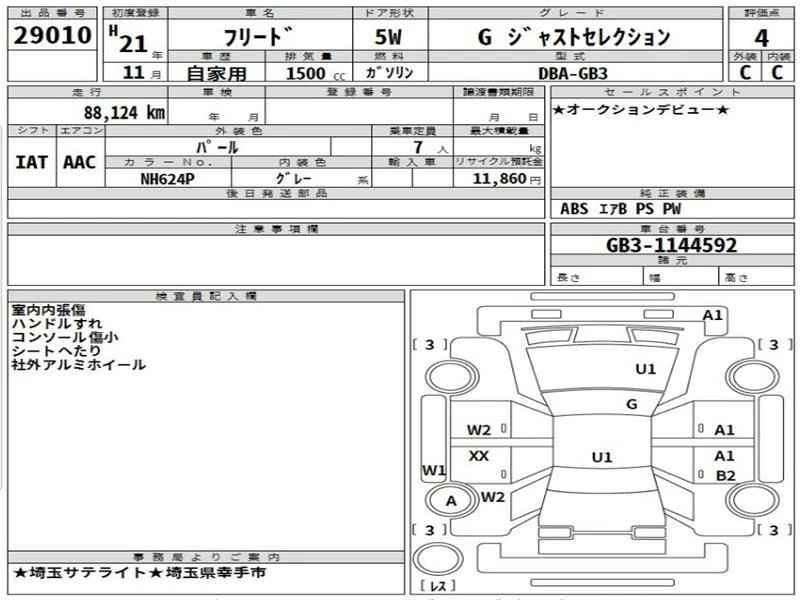This screenshot has width=800, height=600.
Task: Click the interior grade C under 内装
Action: (x=777, y=72)
